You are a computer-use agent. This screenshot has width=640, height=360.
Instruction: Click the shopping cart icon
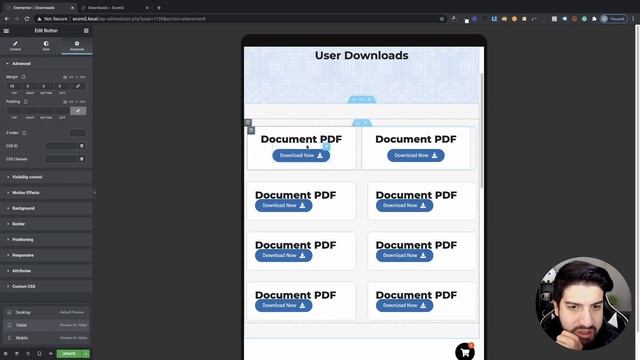[x=465, y=352]
